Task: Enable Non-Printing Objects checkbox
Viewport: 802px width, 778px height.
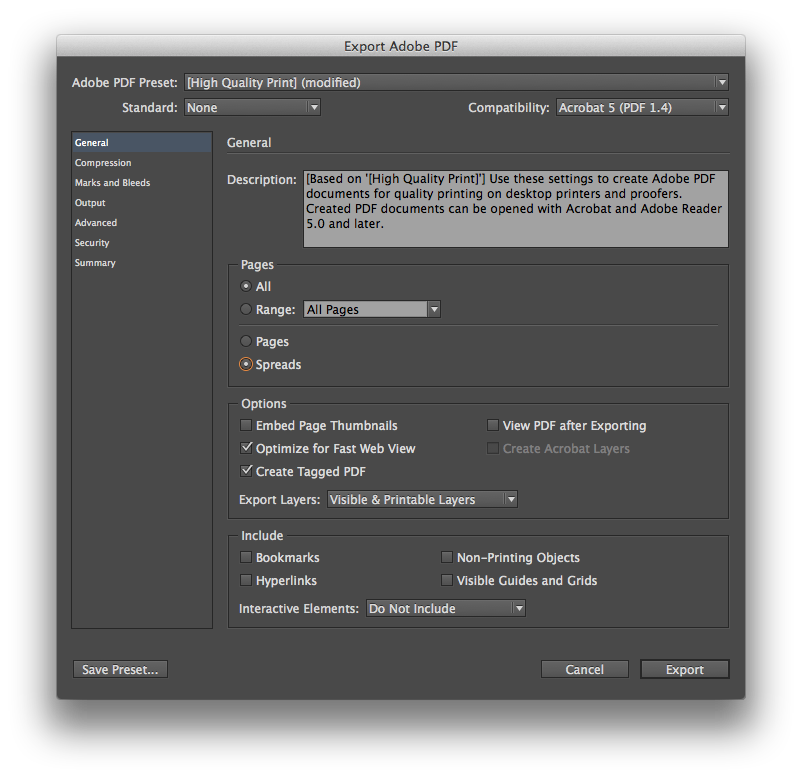Action: coord(447,557)
